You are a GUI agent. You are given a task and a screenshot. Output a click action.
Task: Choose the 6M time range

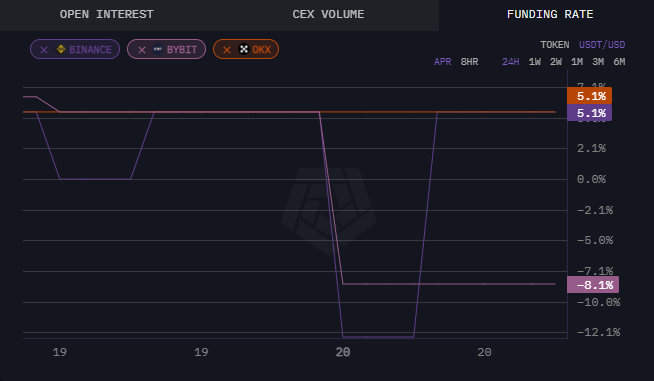tap(619, 62)
